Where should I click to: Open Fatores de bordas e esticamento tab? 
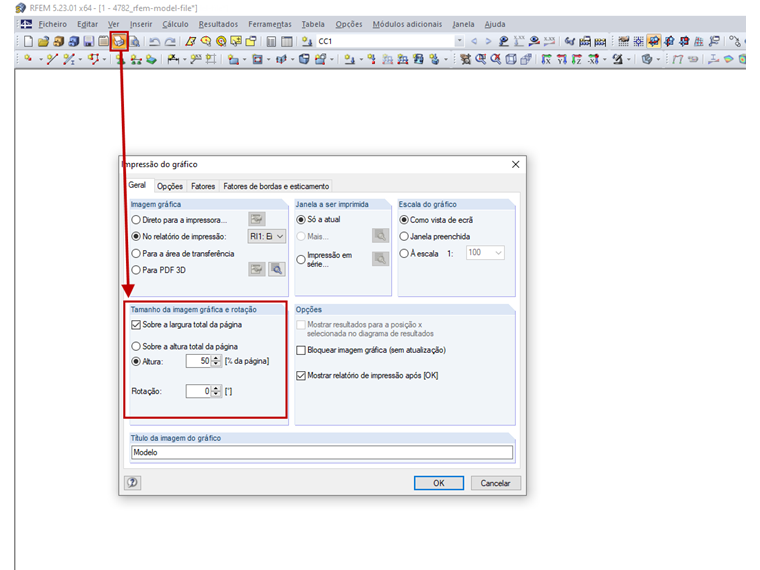pyautogui.click(x=276, y=186)
